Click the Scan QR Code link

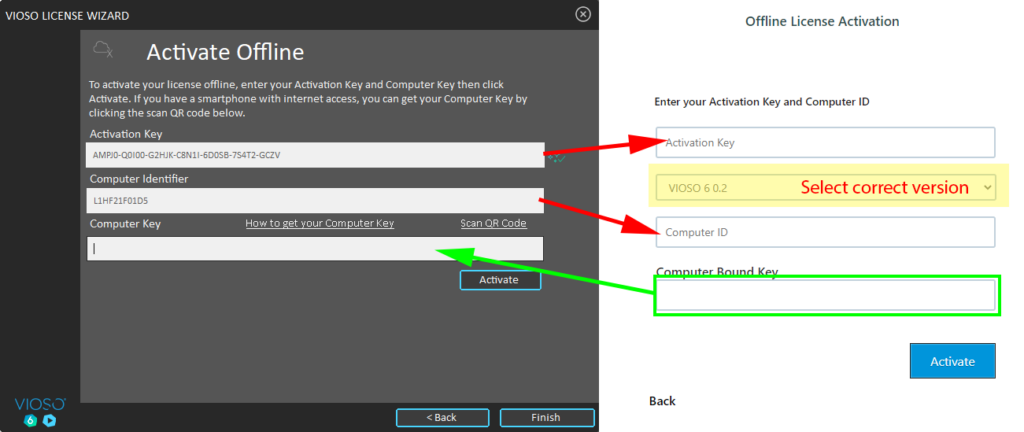coord(493,224)
